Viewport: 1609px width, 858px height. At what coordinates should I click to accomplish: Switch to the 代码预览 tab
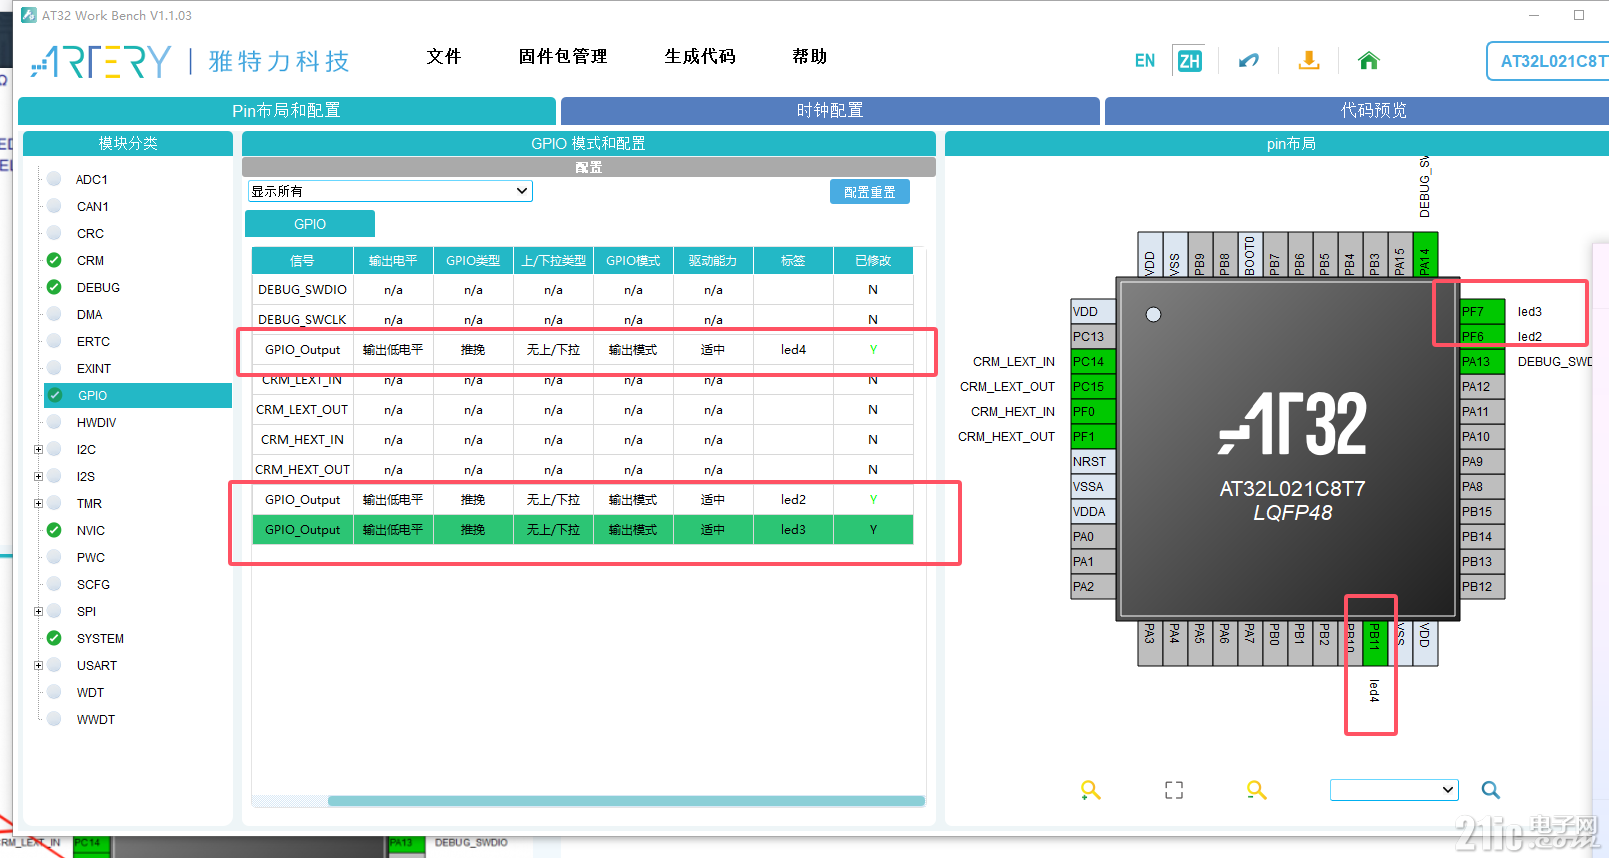coord(1357,111)
